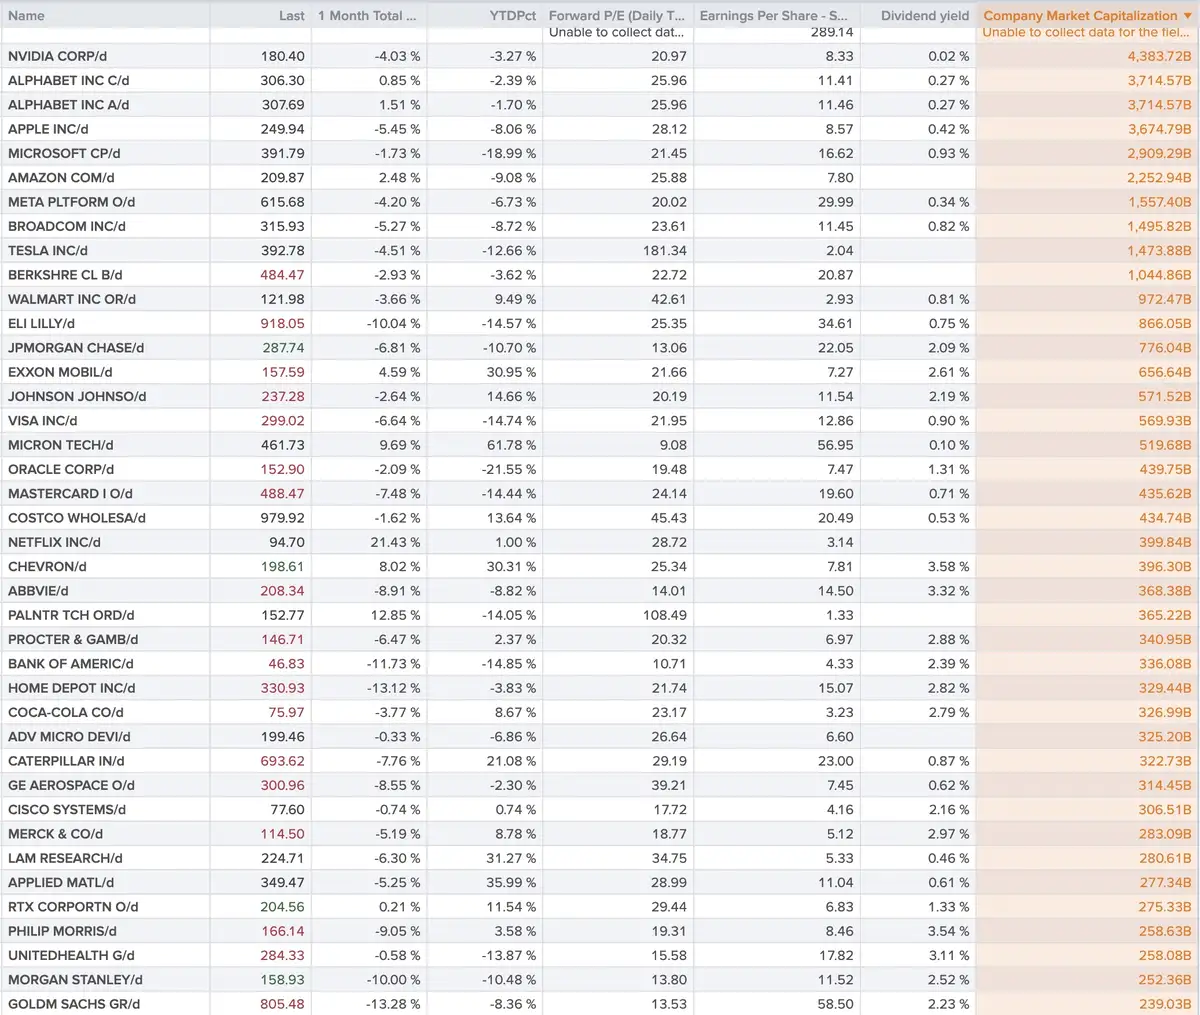1200x1015 pixels.
Task: Select the YTDPct column header
Action: (x=484, y=15)
